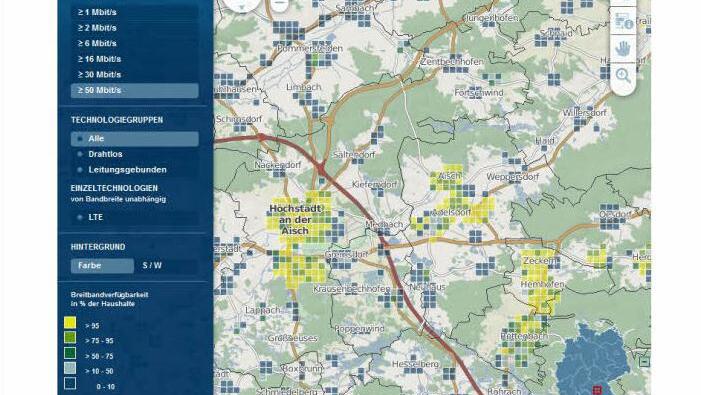Click the Nackendorf map label

coord(278,165)
